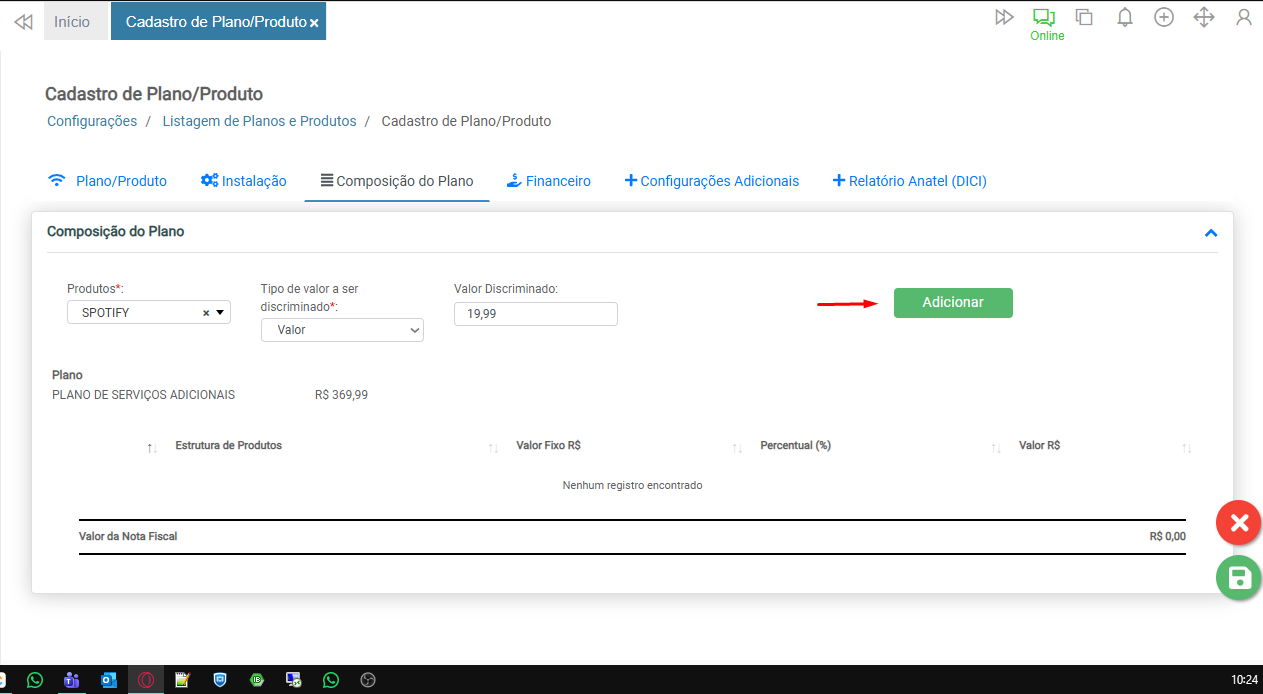Screen dimensions: 1263x694
Task: Clear the SPOTIFY product selection
Action: [206, 313]
